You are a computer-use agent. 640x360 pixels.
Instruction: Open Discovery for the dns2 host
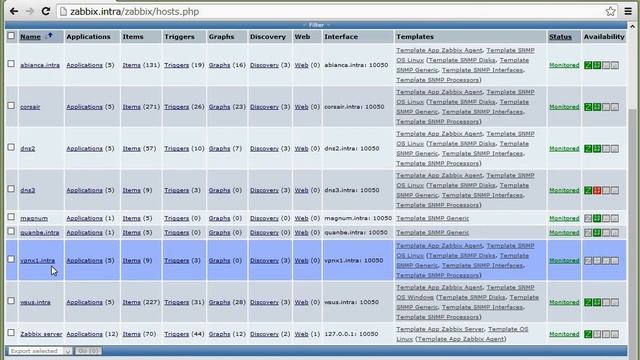[264, 149]
